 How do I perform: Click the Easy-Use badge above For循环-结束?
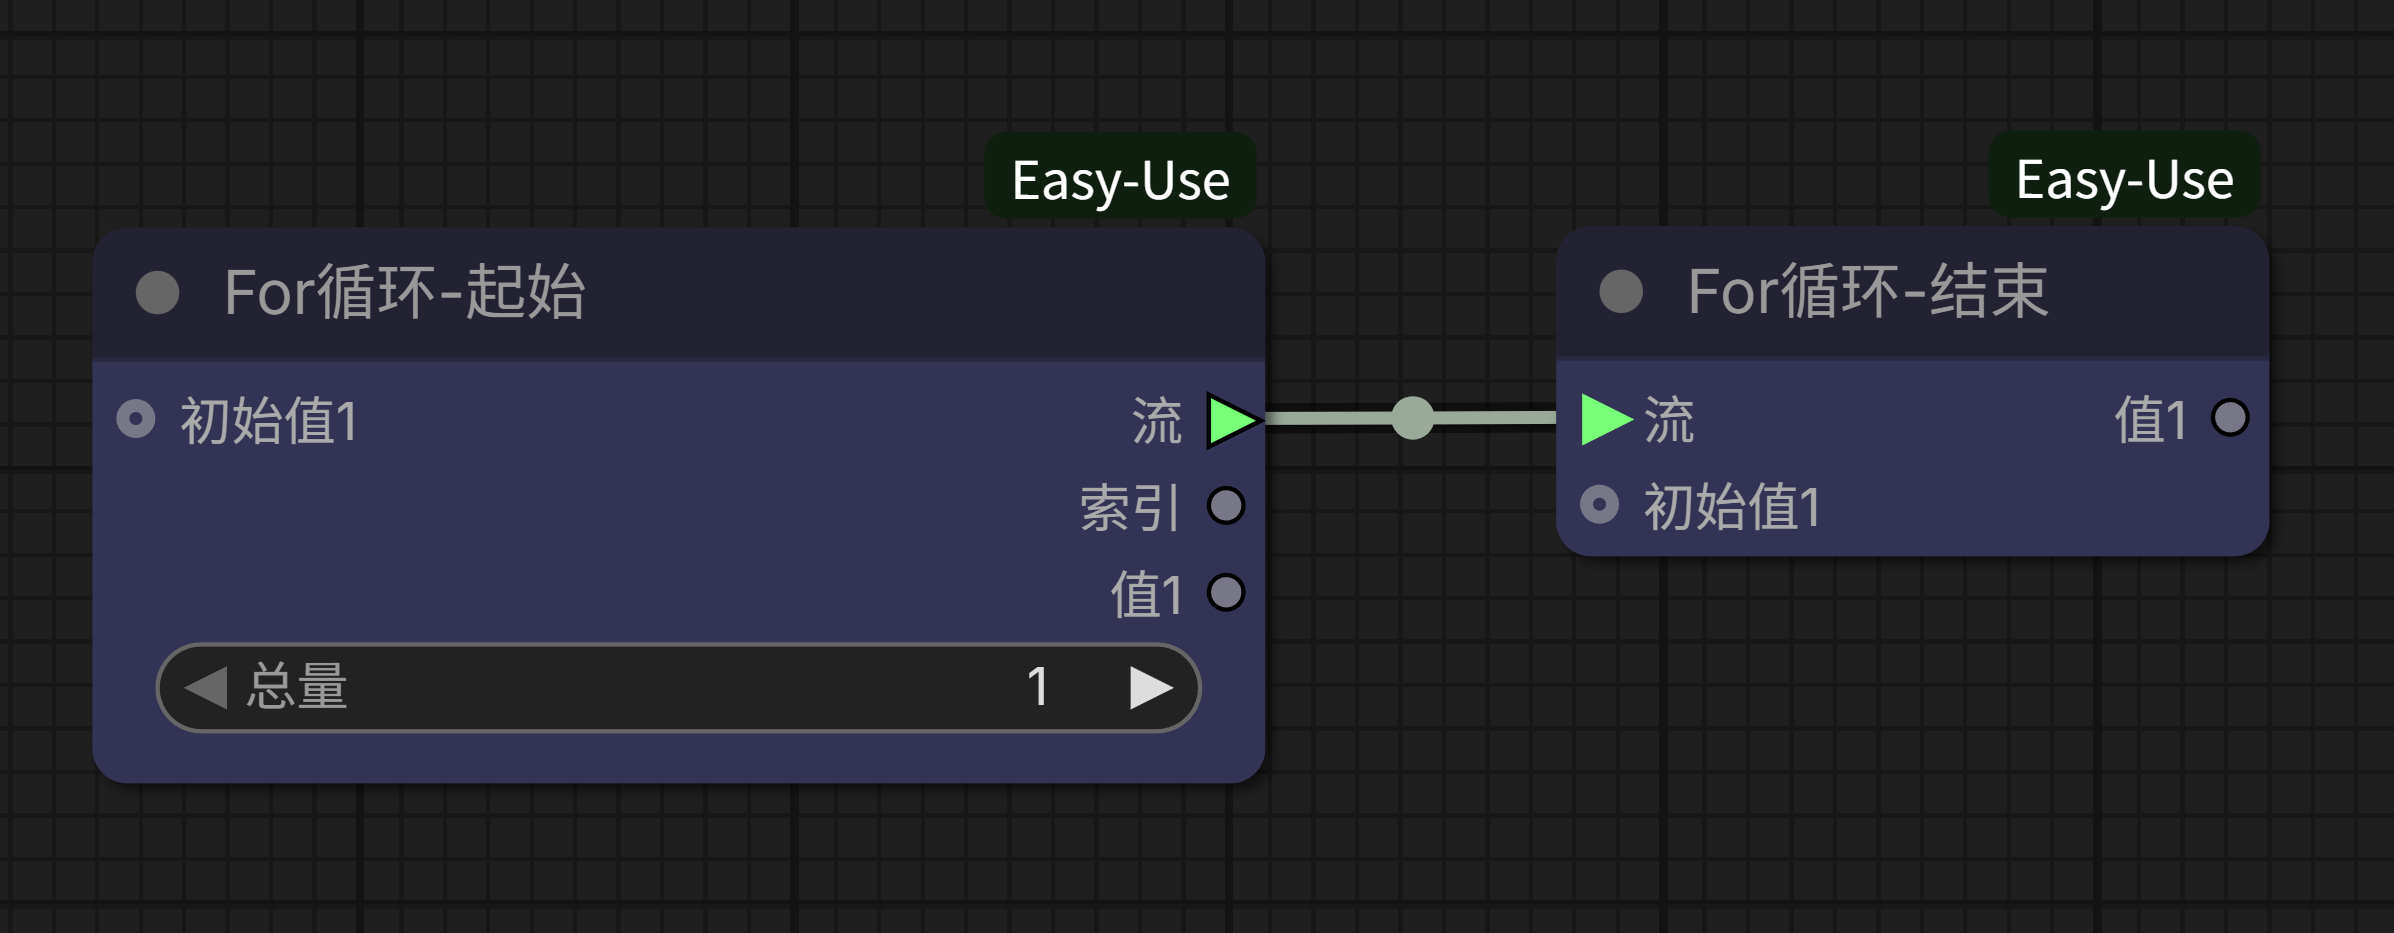[2124, 179]
